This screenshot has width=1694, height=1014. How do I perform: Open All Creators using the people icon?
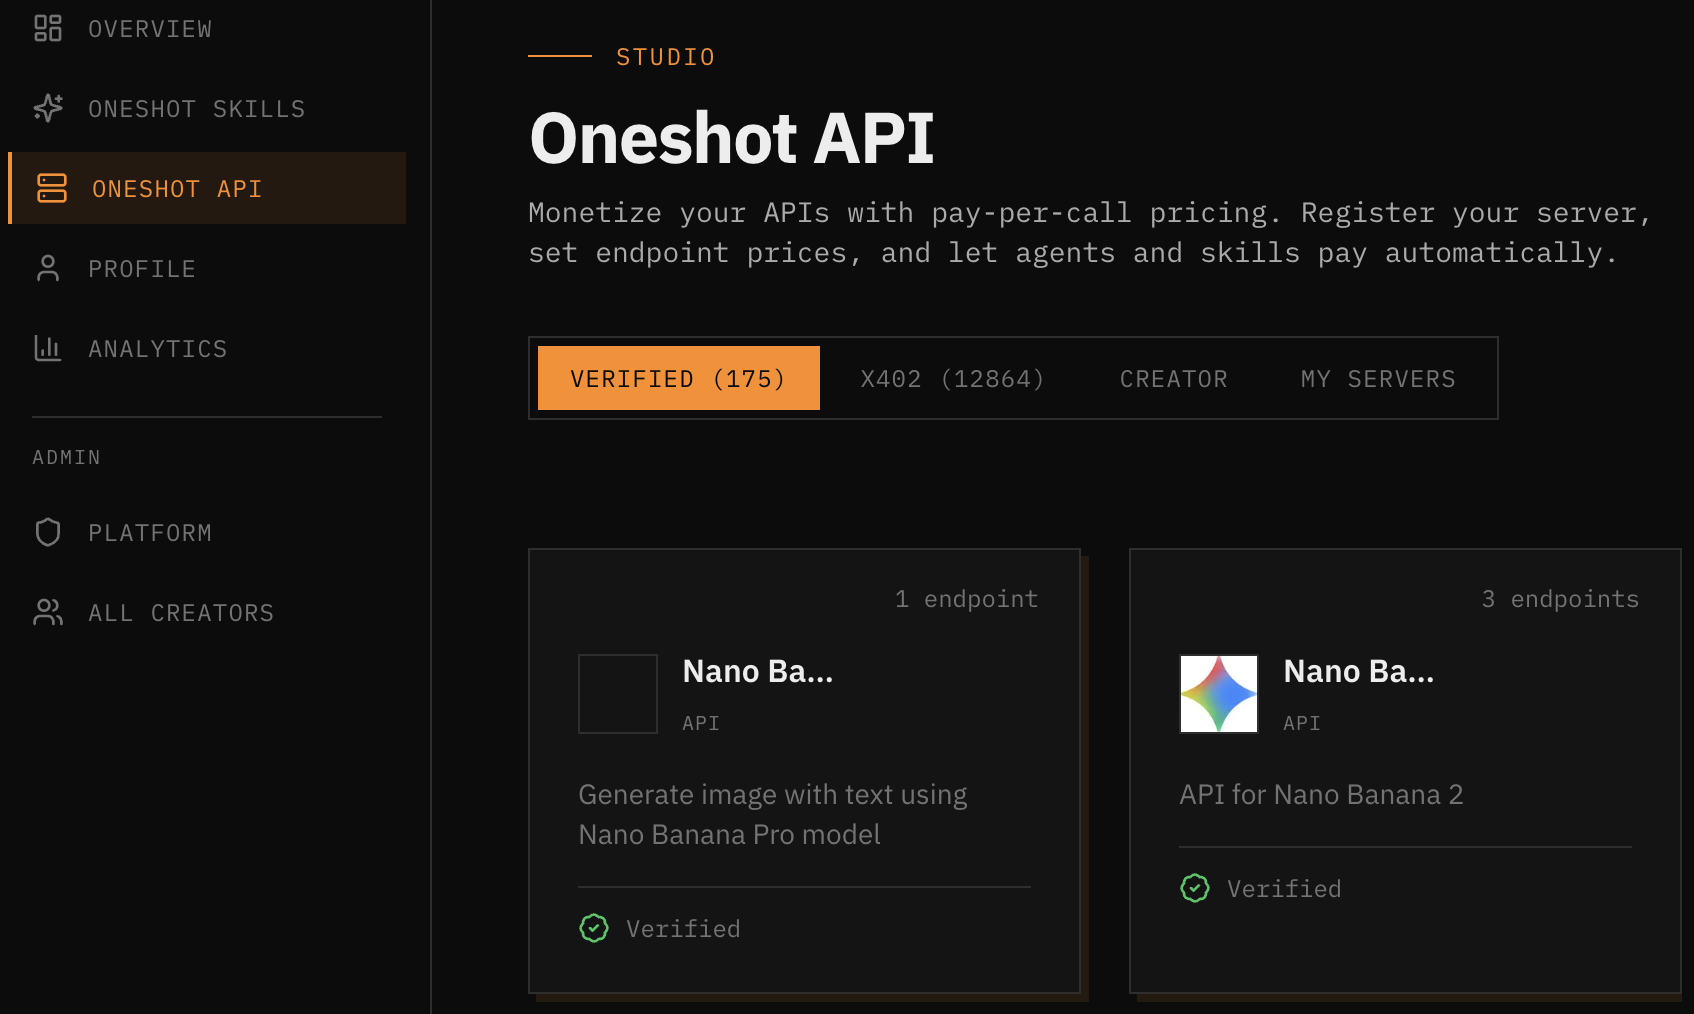pyautogui.click(x=47, y=612)
